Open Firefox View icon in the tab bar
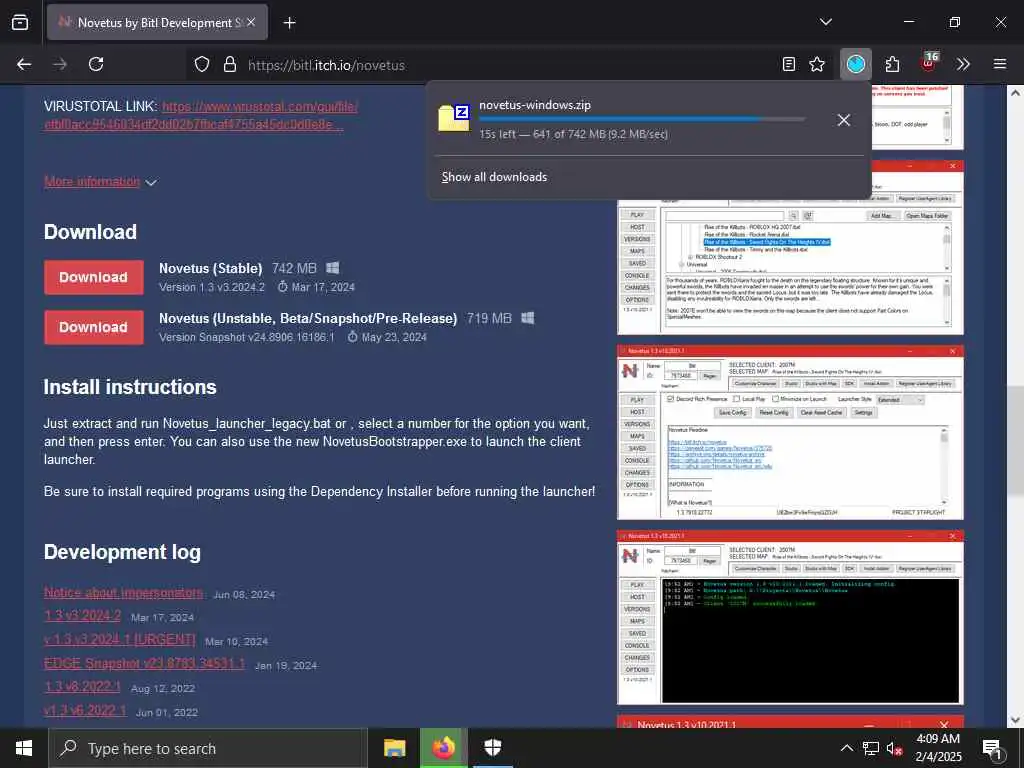This screenshot has width=1024, height=768. pos(20,23)
